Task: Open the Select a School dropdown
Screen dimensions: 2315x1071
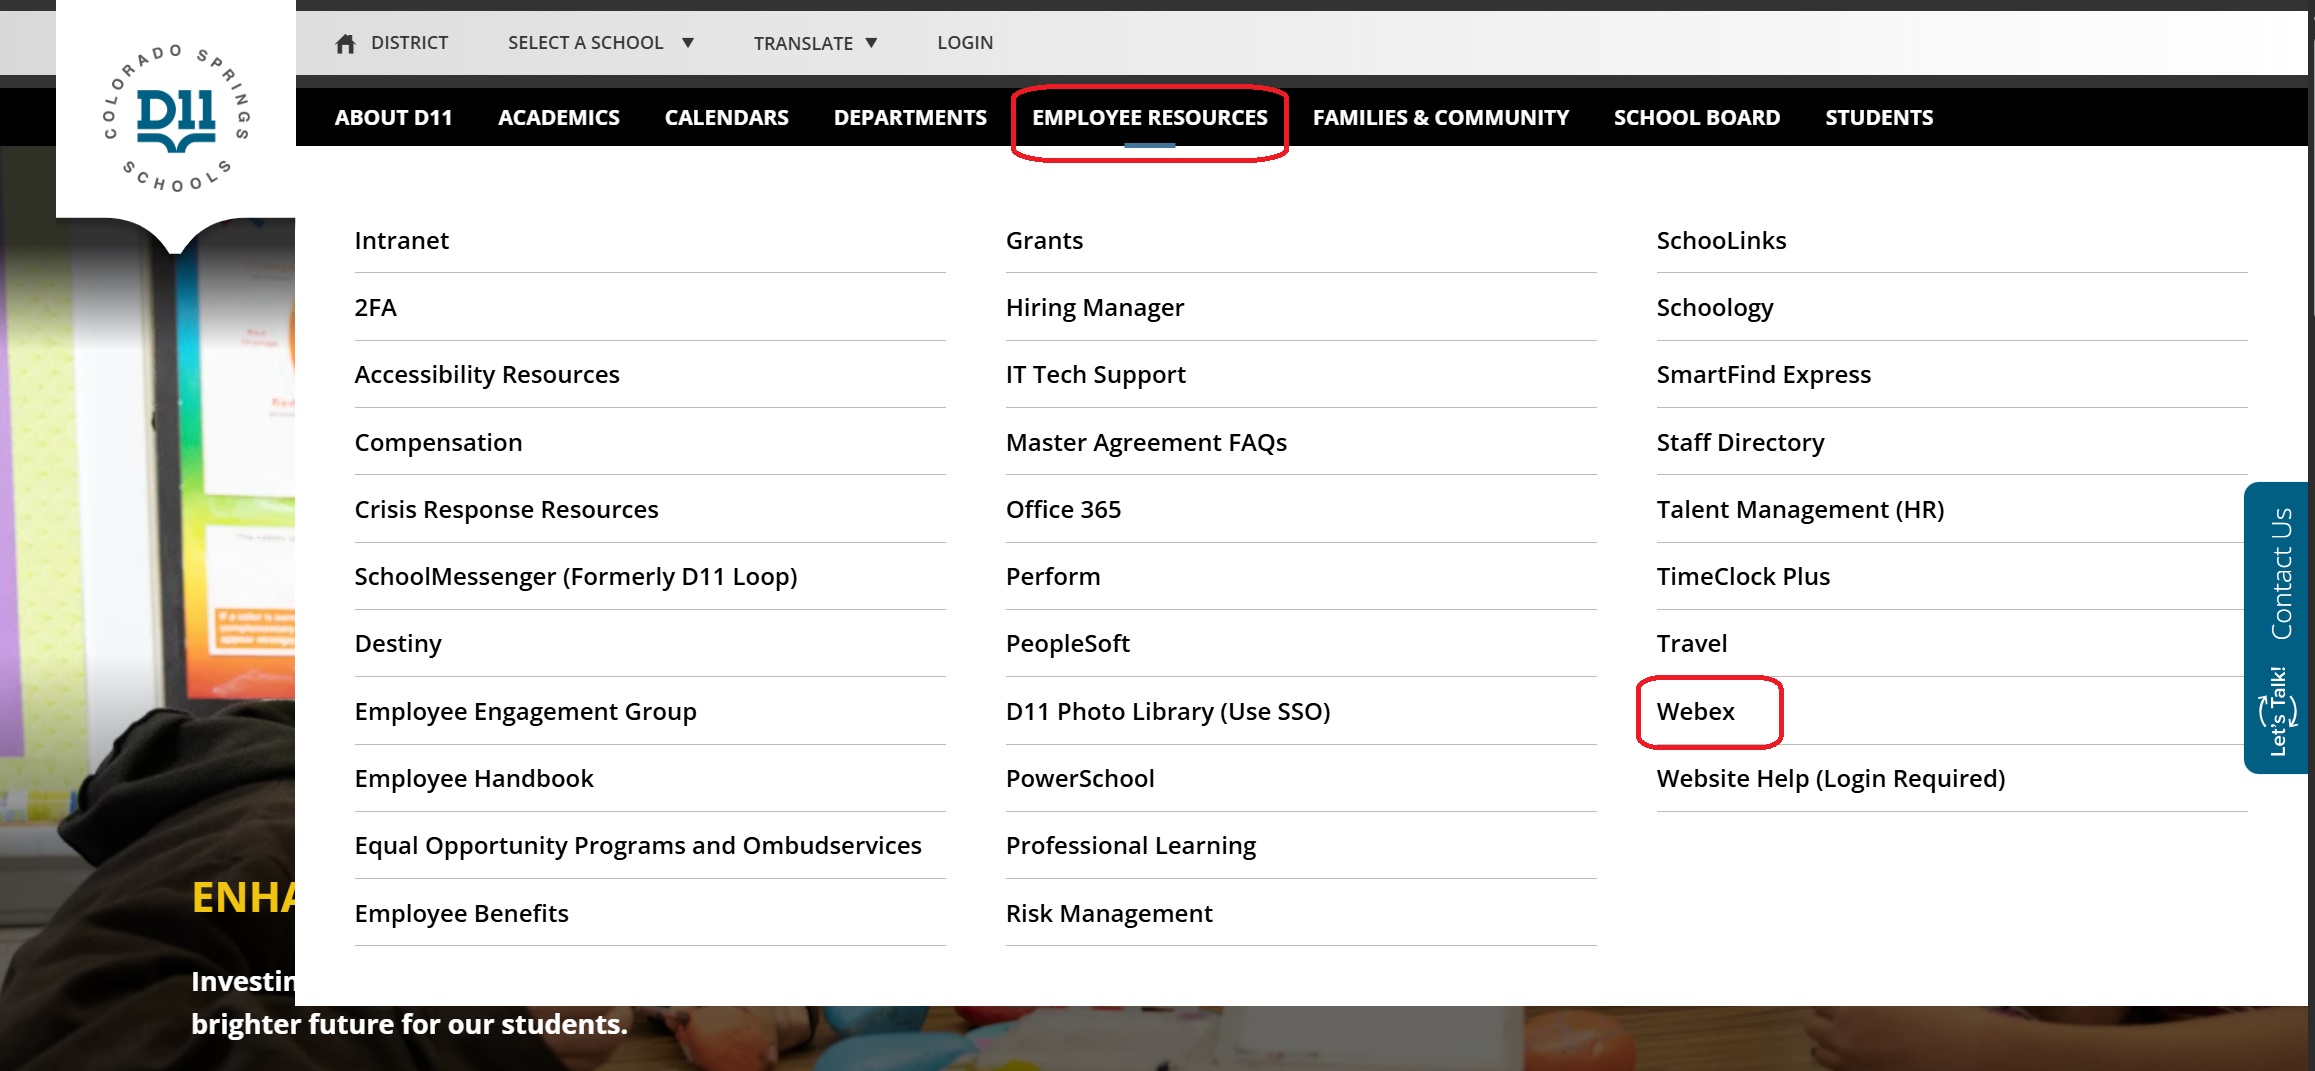Action: pyautogui.click(x=600, y=43)
